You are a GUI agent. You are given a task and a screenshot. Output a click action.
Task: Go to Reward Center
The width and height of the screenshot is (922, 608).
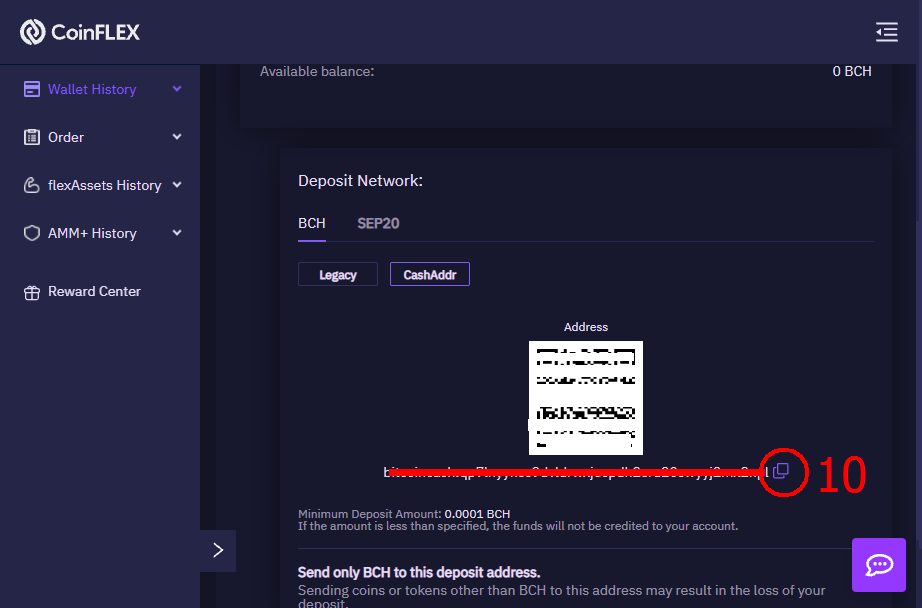tap(94, 292)
